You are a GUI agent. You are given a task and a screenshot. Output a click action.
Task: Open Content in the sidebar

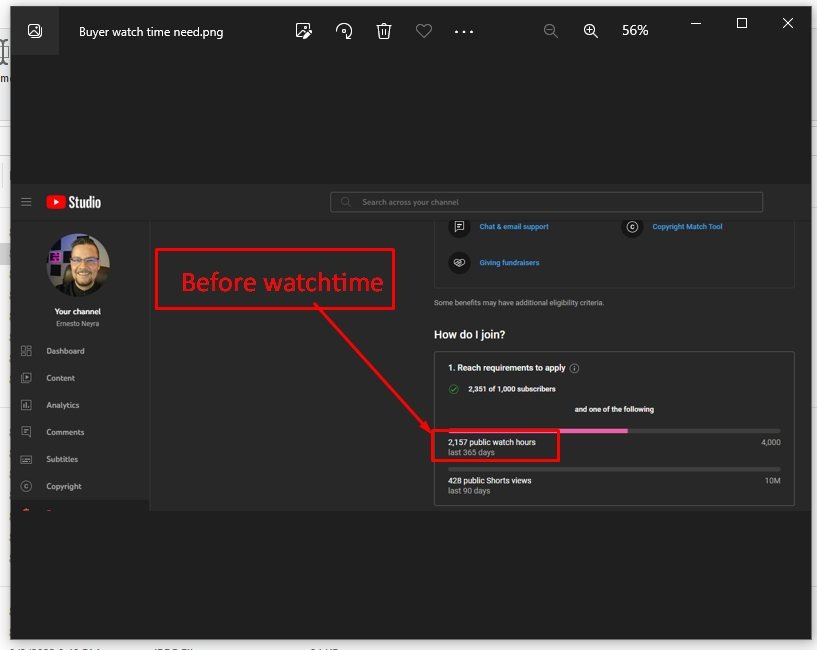[60, 378]
